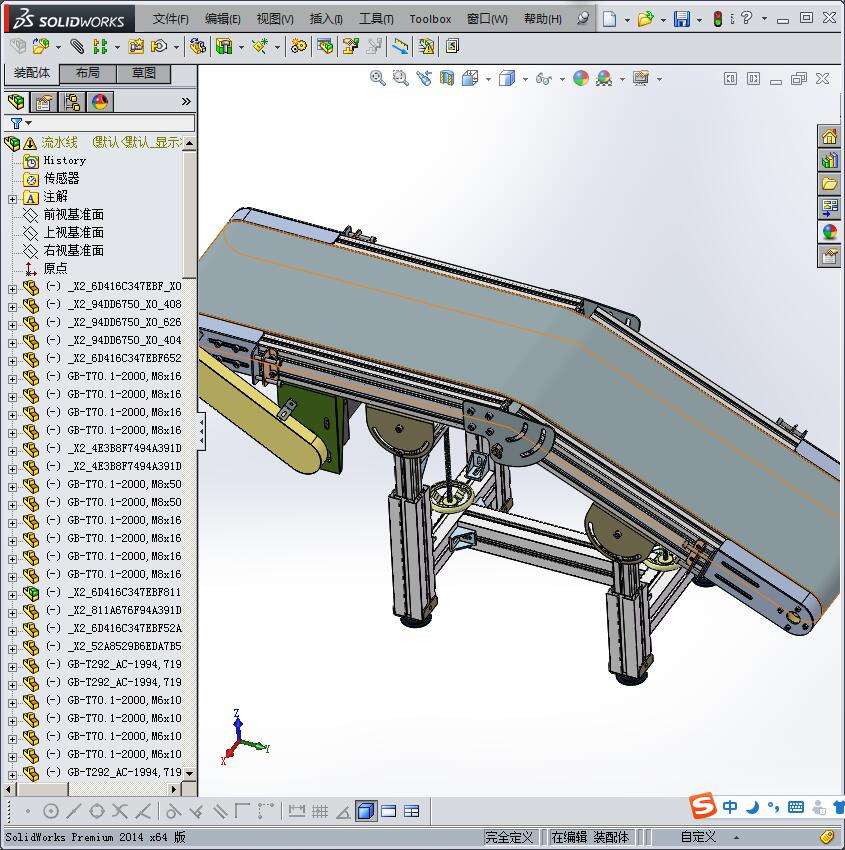Click the feature tree scroll-up arrow

(x=190, y=144)
